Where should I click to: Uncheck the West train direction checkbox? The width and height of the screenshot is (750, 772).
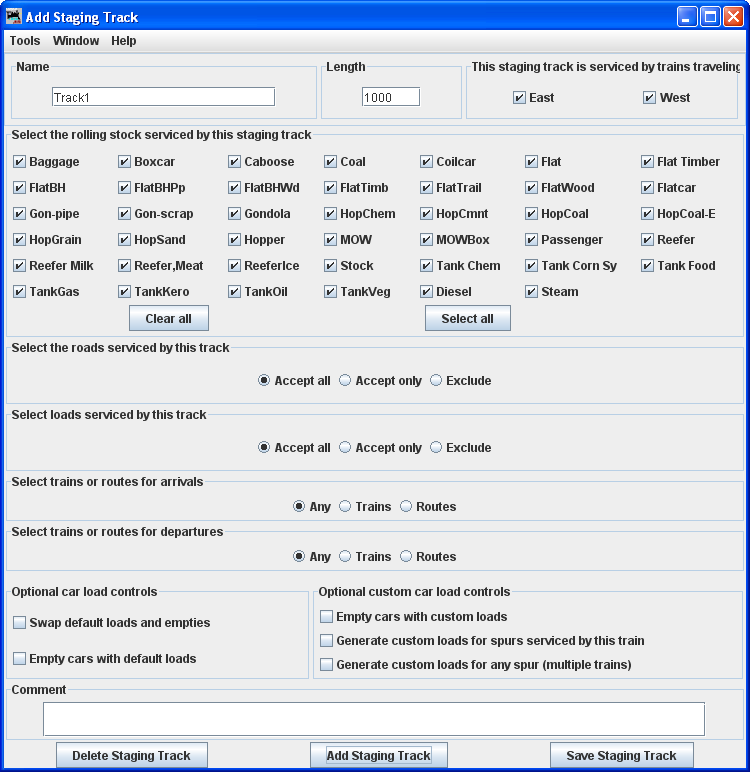click(x=649, y=98)
